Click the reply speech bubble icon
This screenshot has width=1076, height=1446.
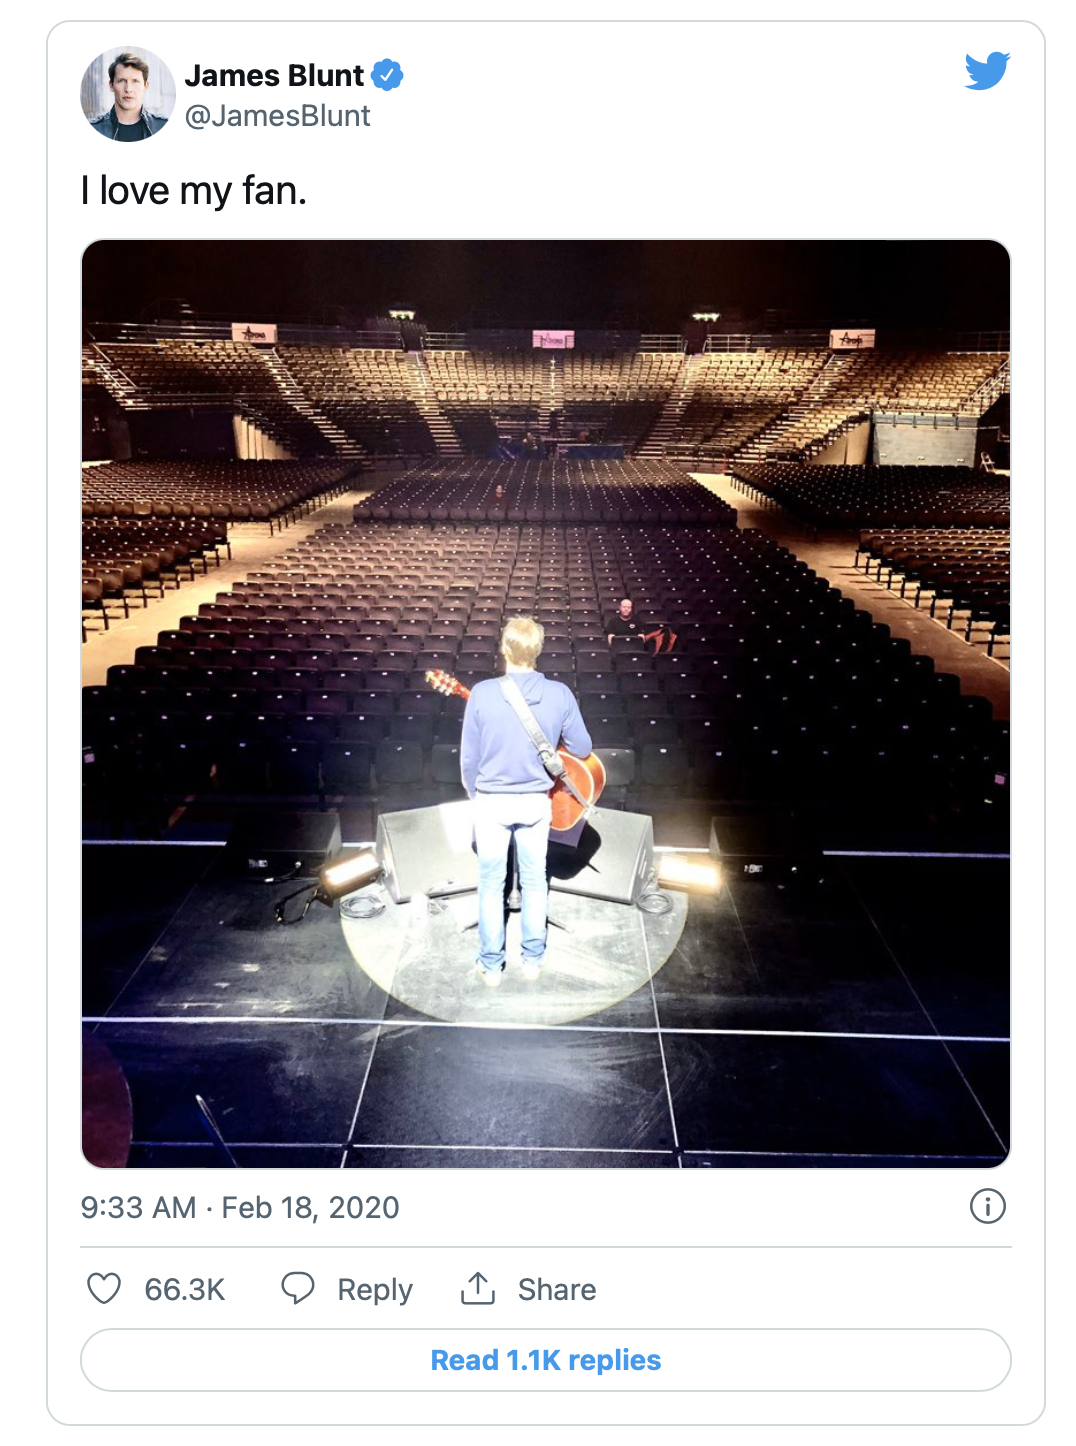(298, 1288)
